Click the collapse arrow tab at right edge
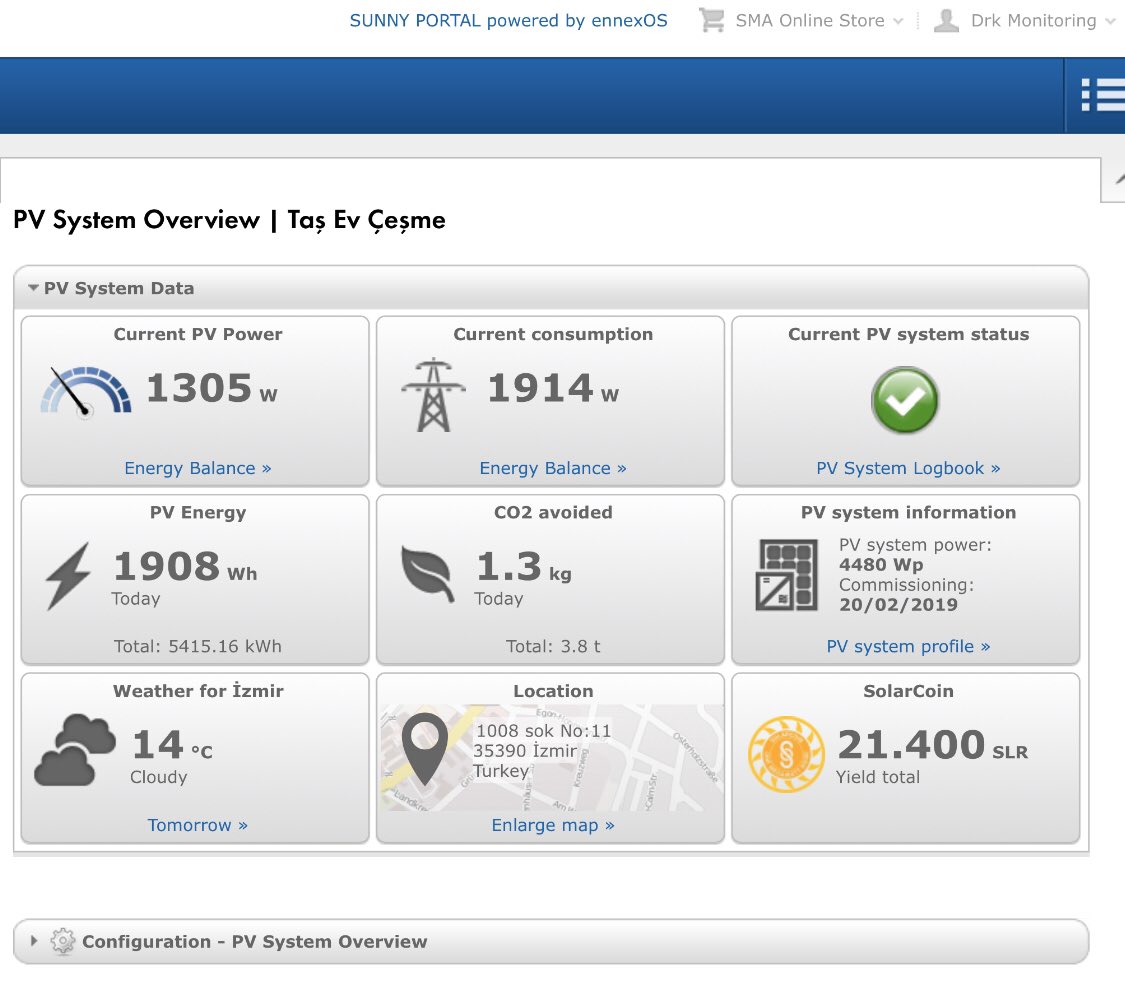1125x1001 pixels. (x=1116, y=179)
